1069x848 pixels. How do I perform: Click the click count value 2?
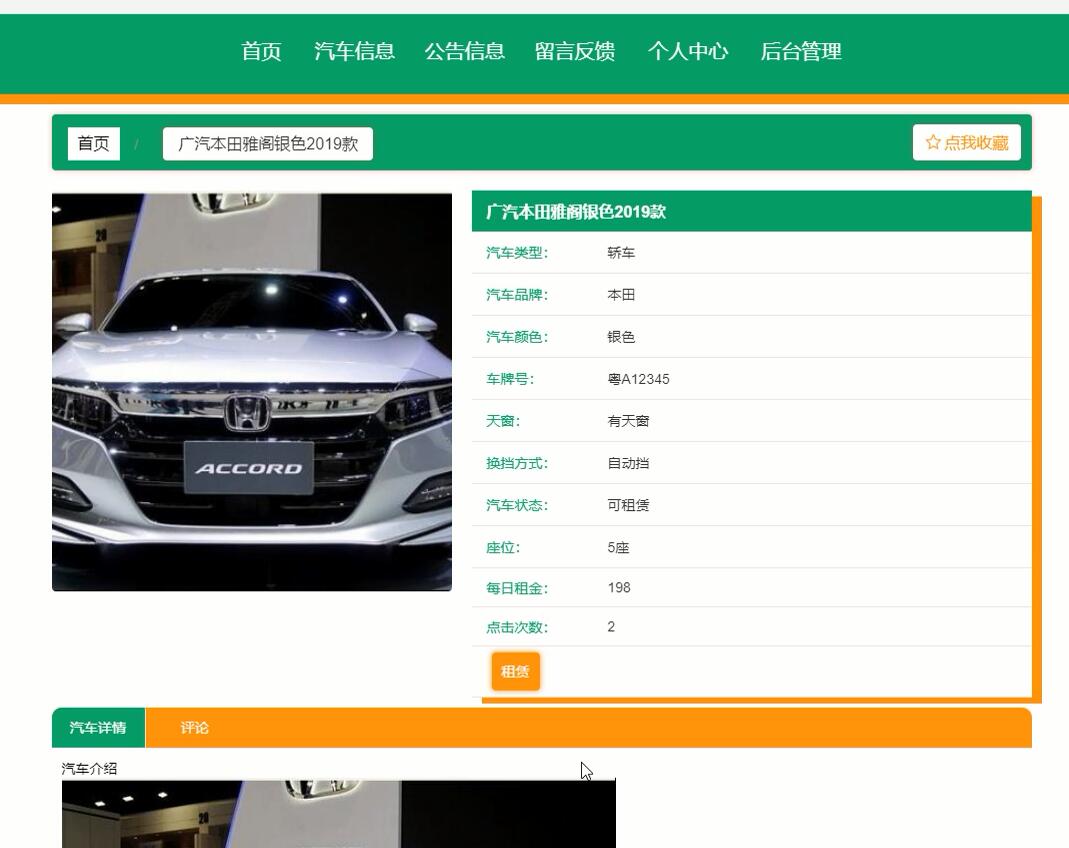pos(612,627)
